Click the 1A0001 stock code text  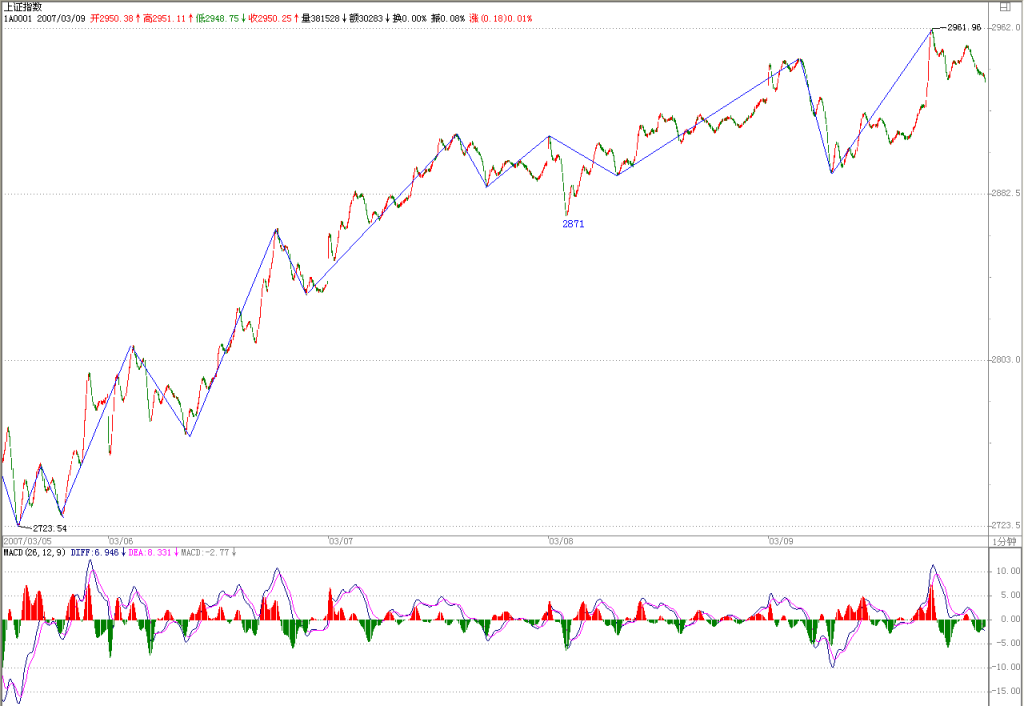click(18, 18)
